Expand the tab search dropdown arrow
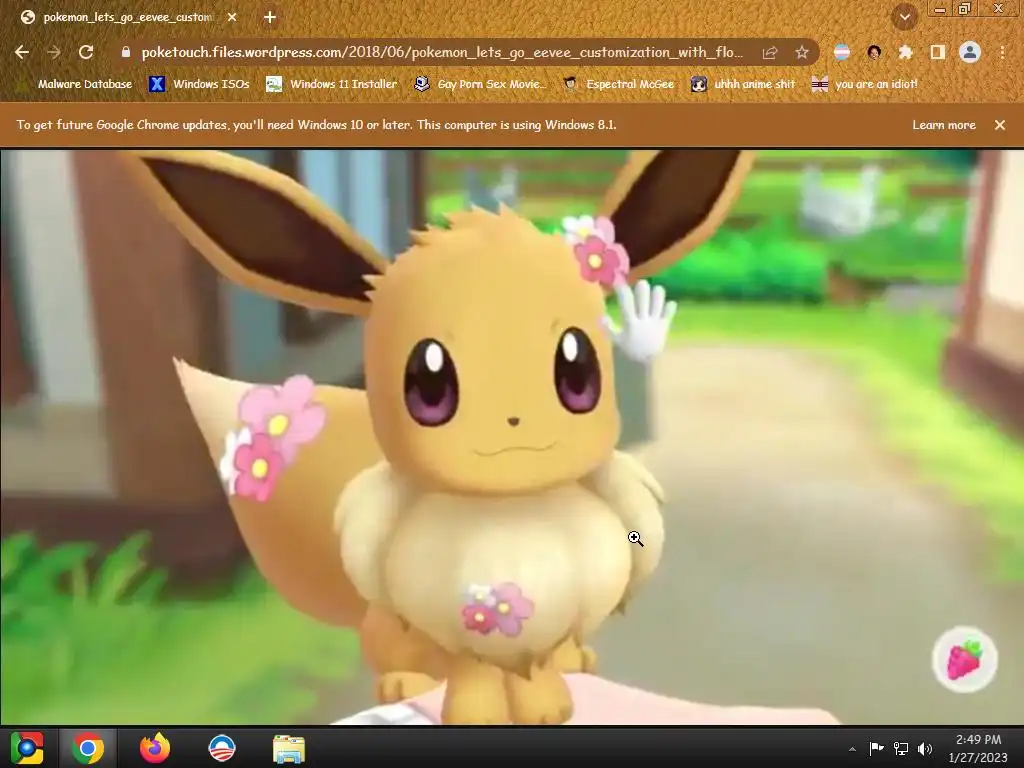The height and width of the screenshot is (768, 1024). pos(904,18)
